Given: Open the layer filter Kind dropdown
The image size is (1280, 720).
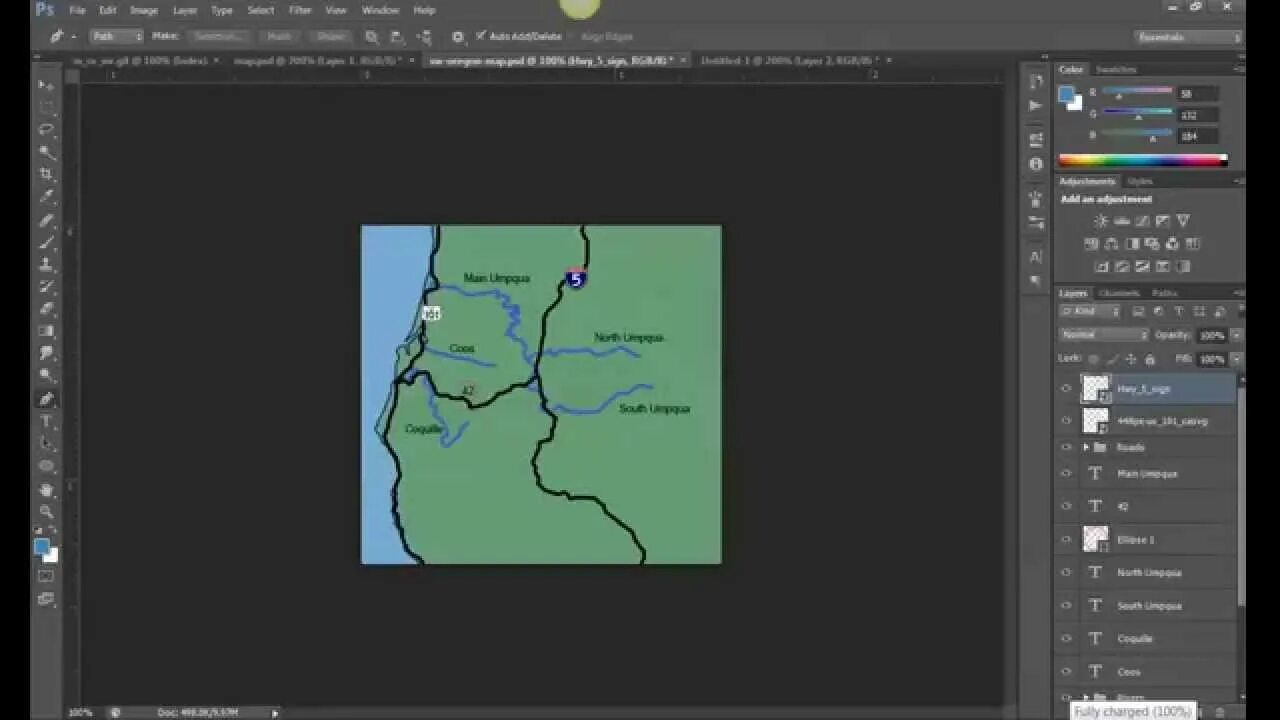Looking at the screenshot, I should 1090,312.
